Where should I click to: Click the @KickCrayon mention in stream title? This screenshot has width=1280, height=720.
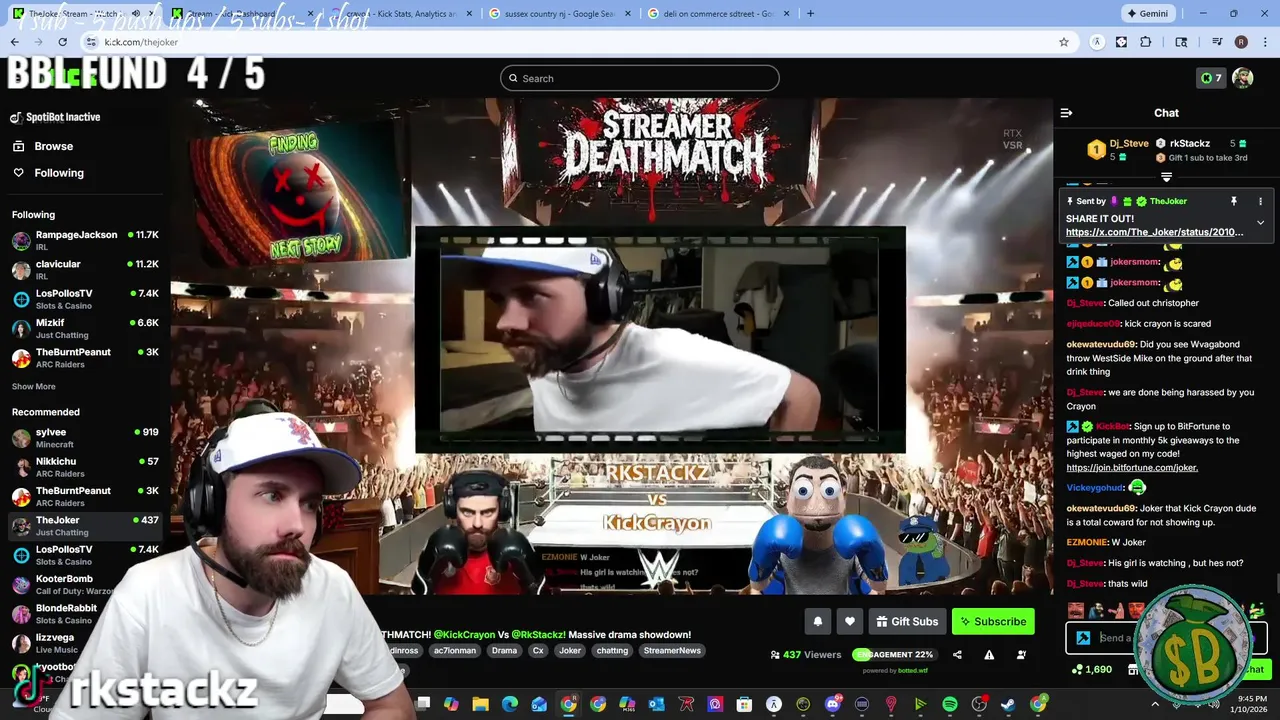464,635
